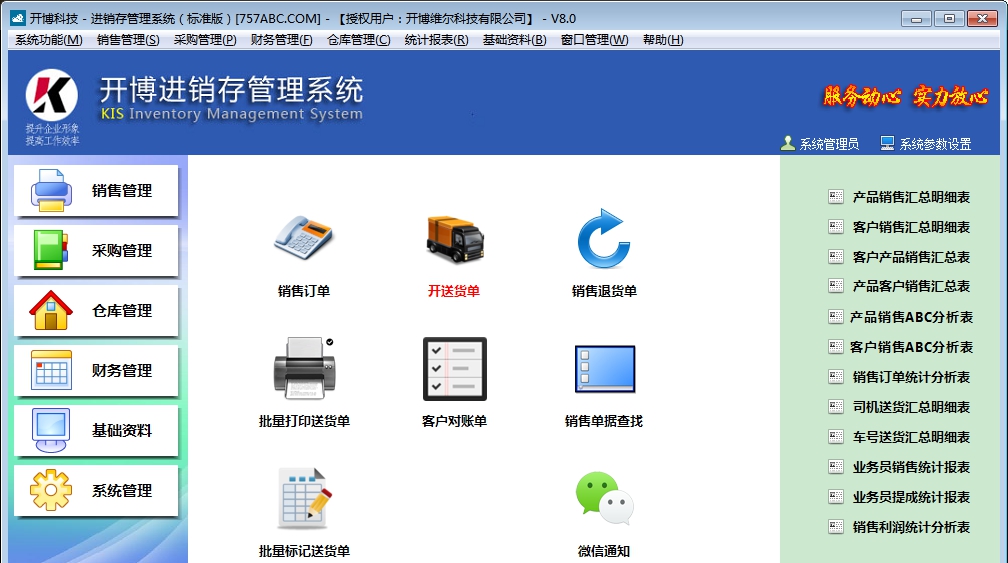Open the 产品客户销售汇总表 report link
Viewport: 1008px width, 563px height.
(911, 286)
